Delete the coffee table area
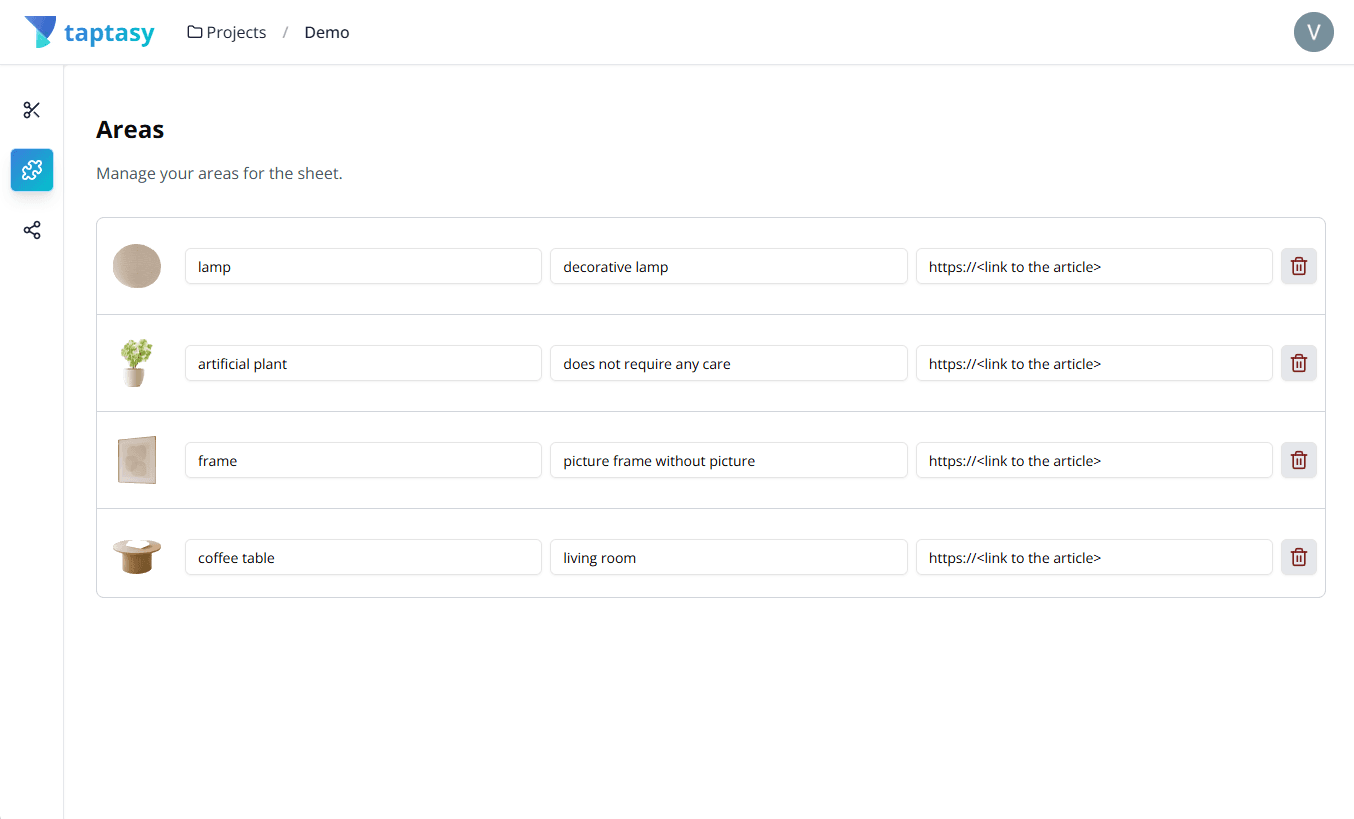Viewport: 1354px width, 819px height. (x=1298, y=557)
